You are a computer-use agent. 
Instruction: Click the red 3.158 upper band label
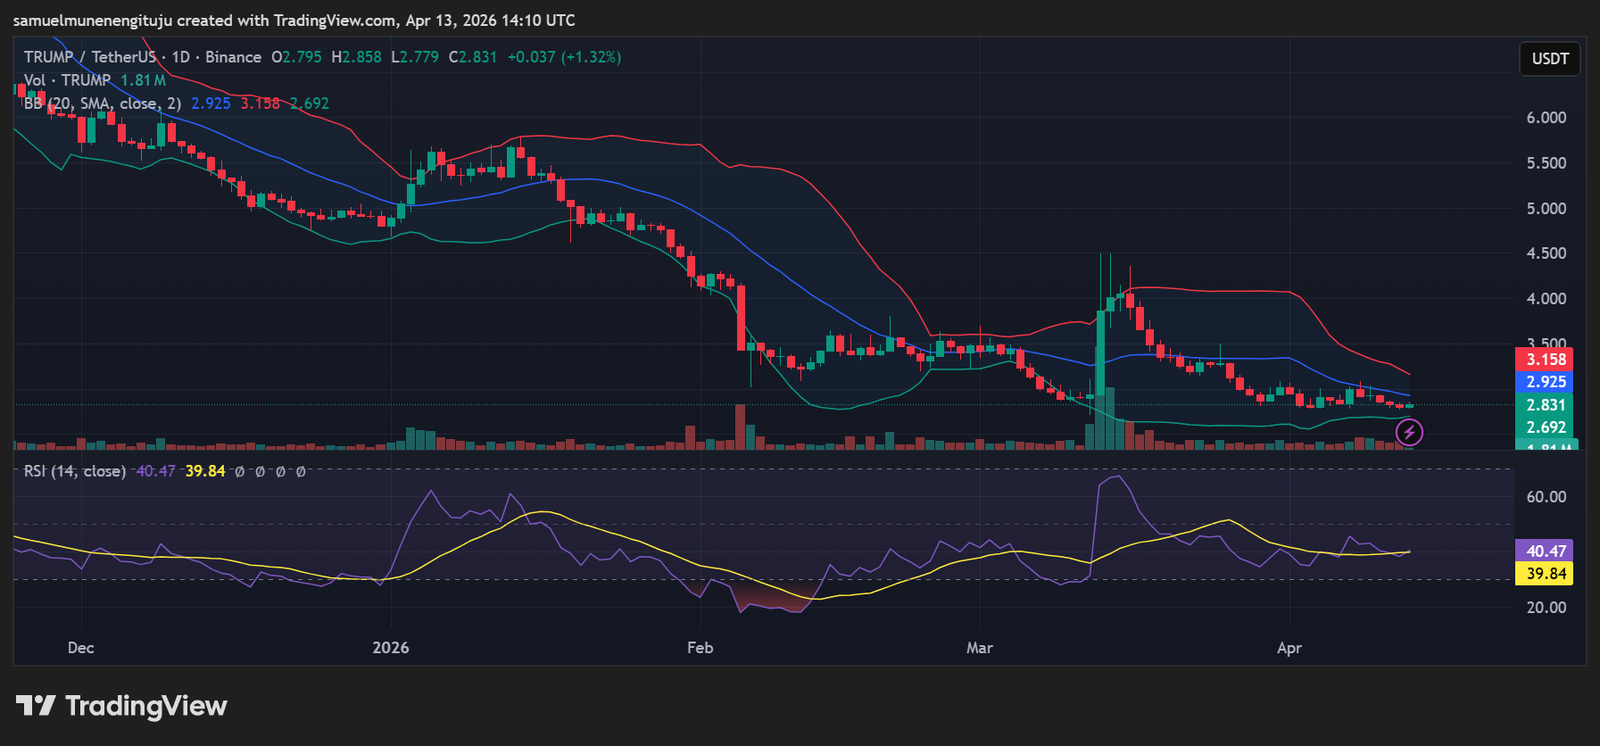pos(1545,360)
